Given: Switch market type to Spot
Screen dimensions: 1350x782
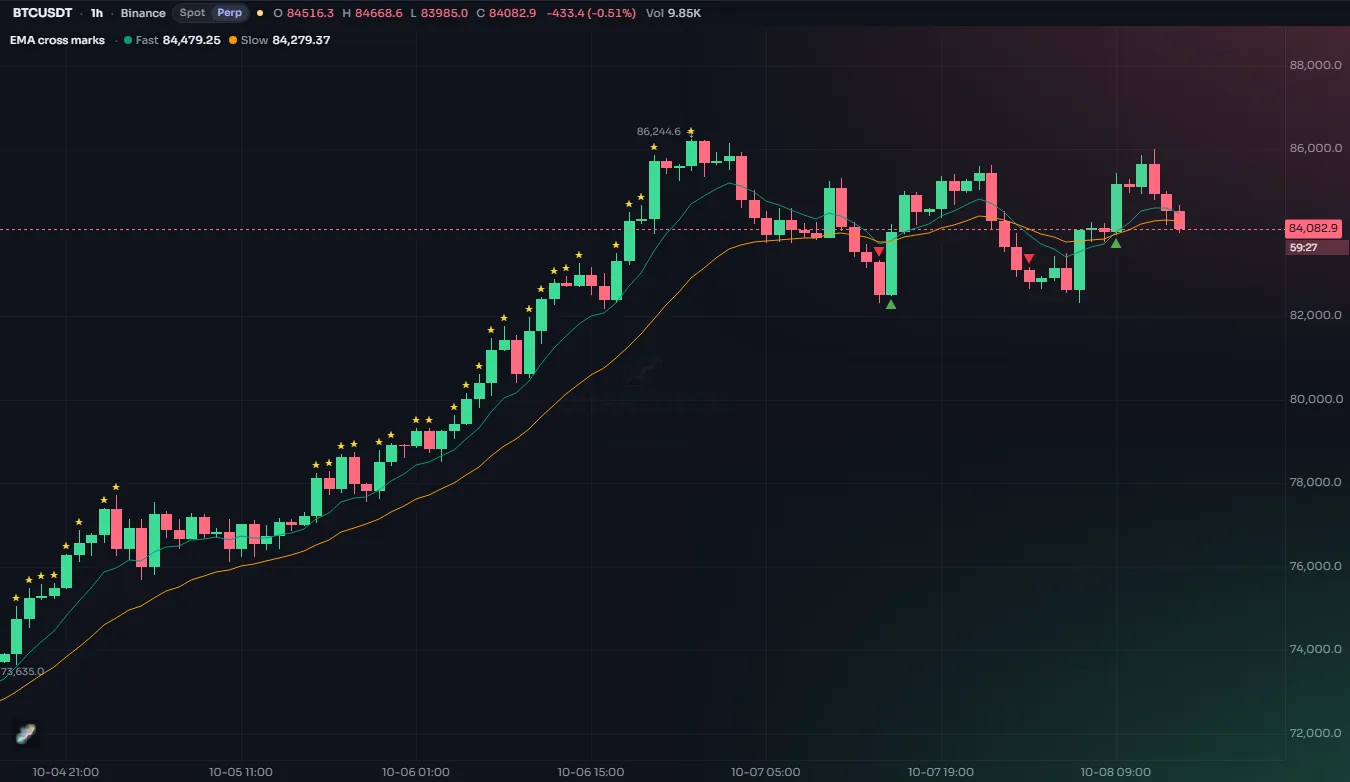Looking at the screenshot, I should (192, 13).
